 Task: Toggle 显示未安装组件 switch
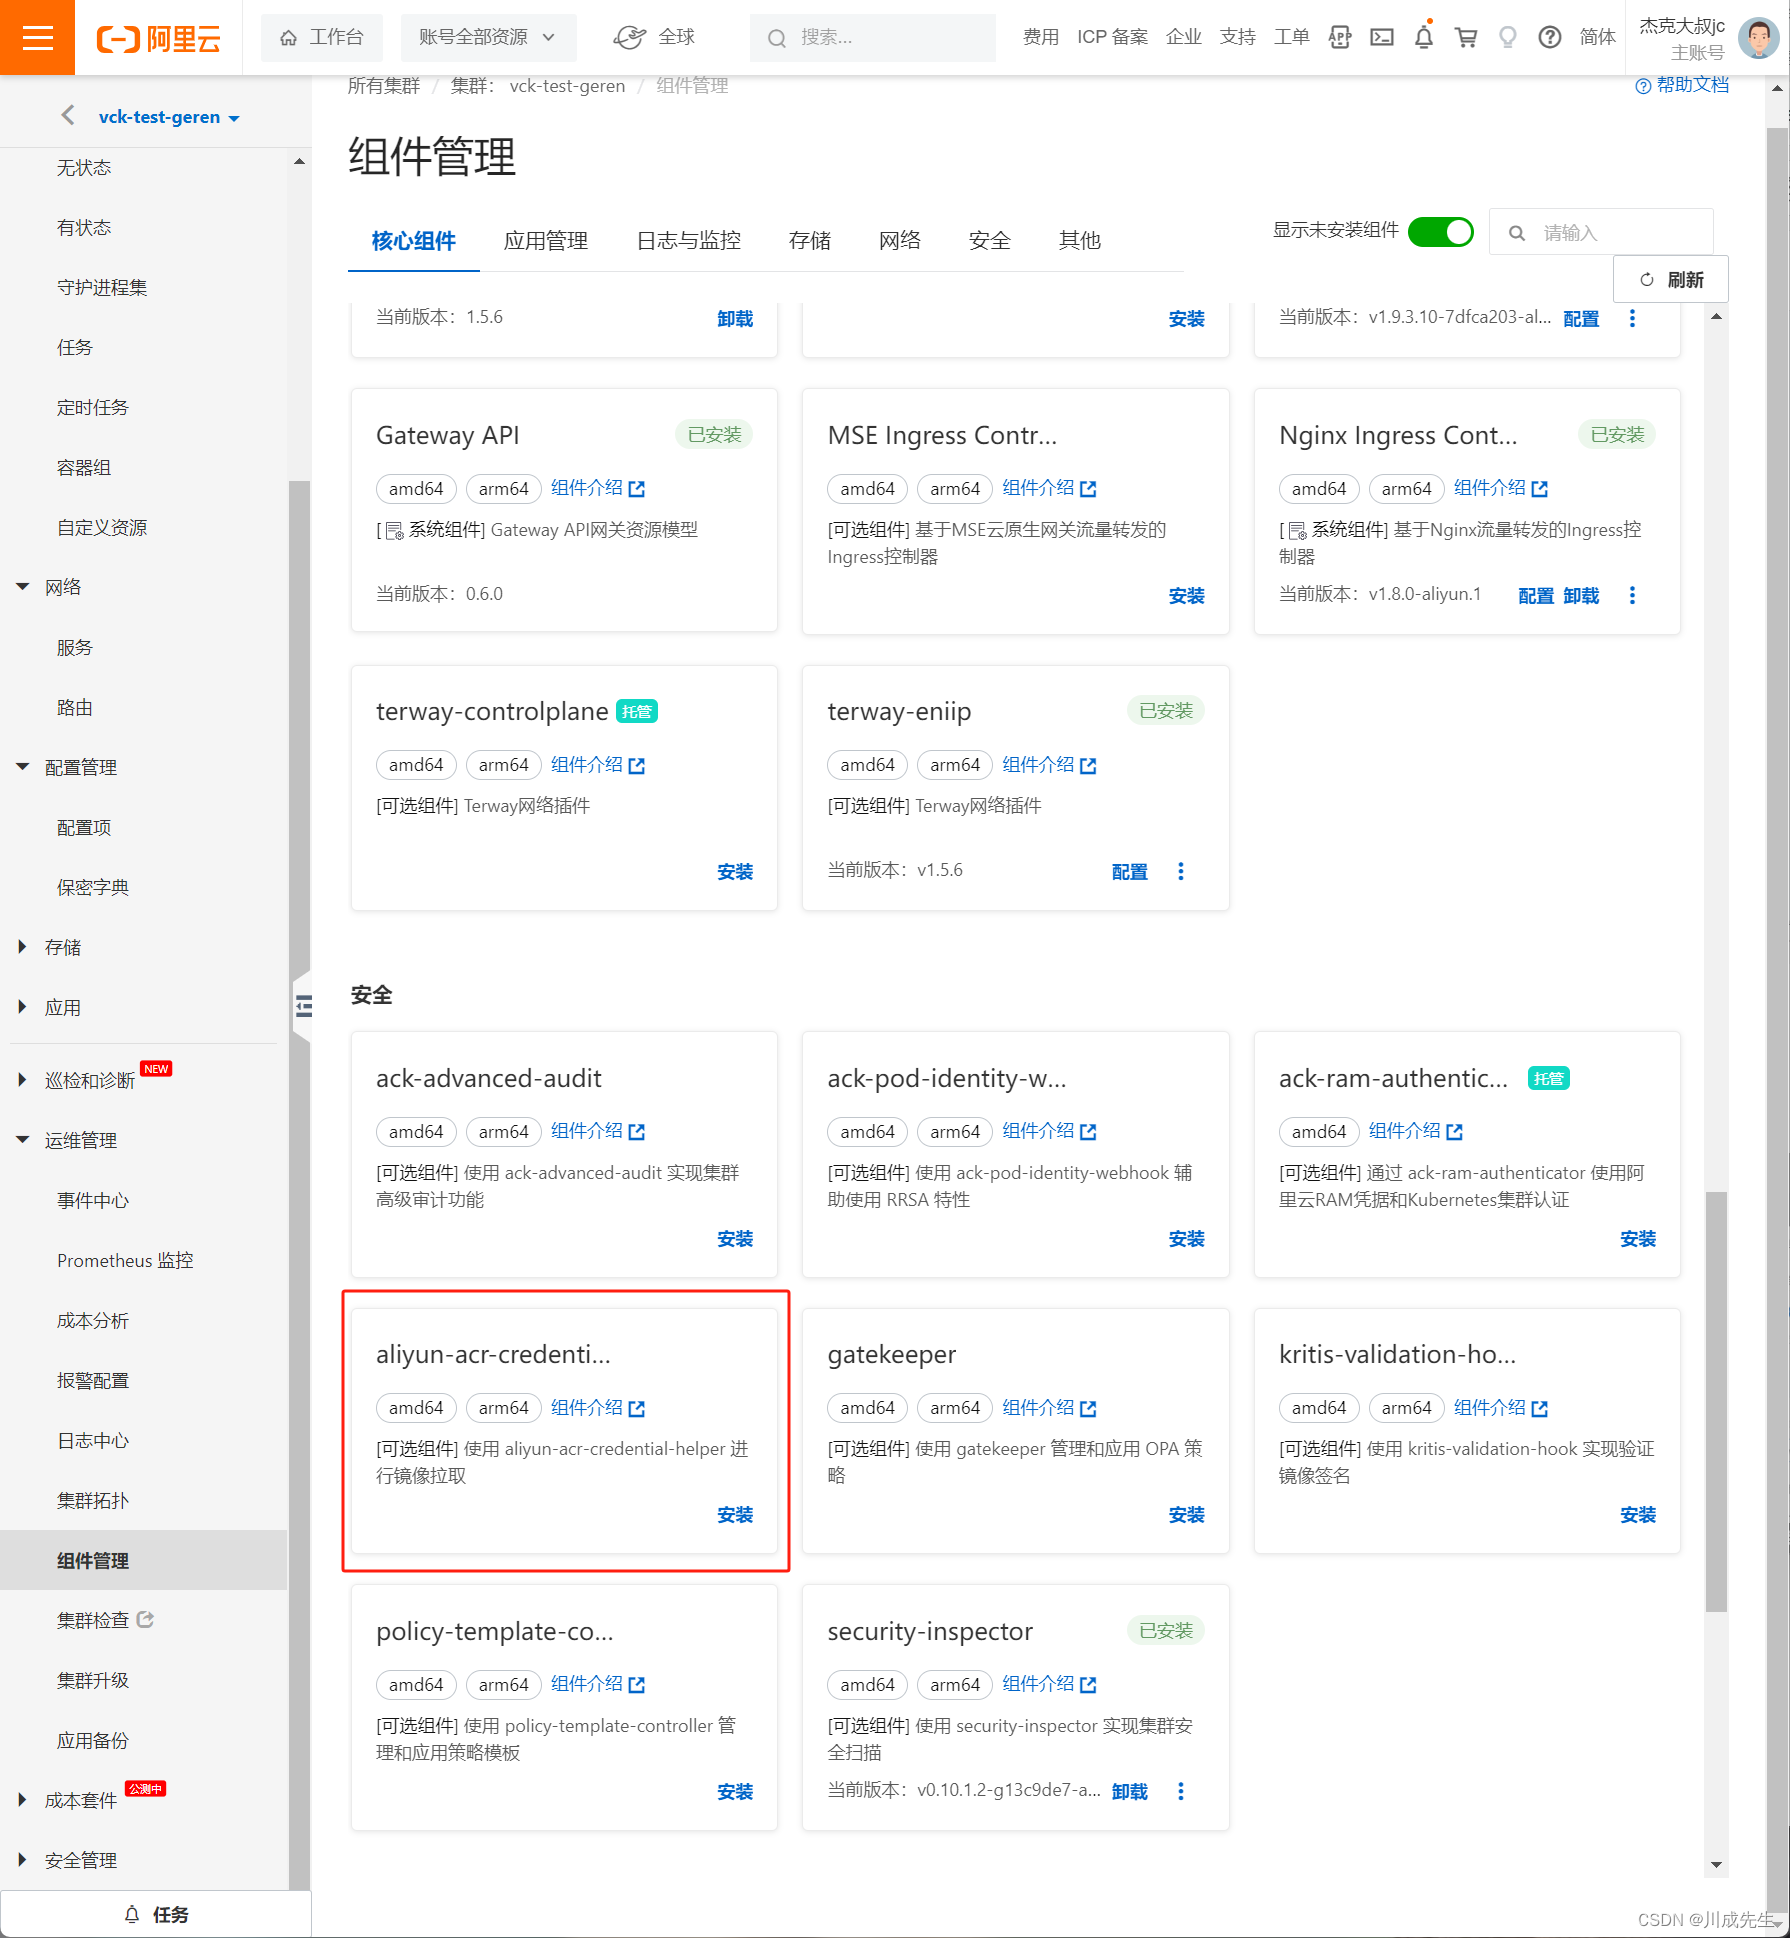pyautogui.click(x=1440, y=232)
